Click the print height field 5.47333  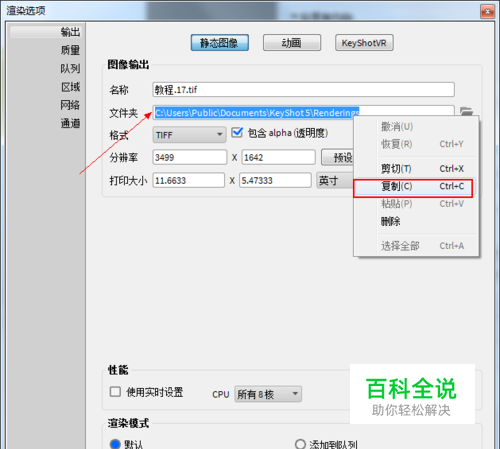coord(275,180)
